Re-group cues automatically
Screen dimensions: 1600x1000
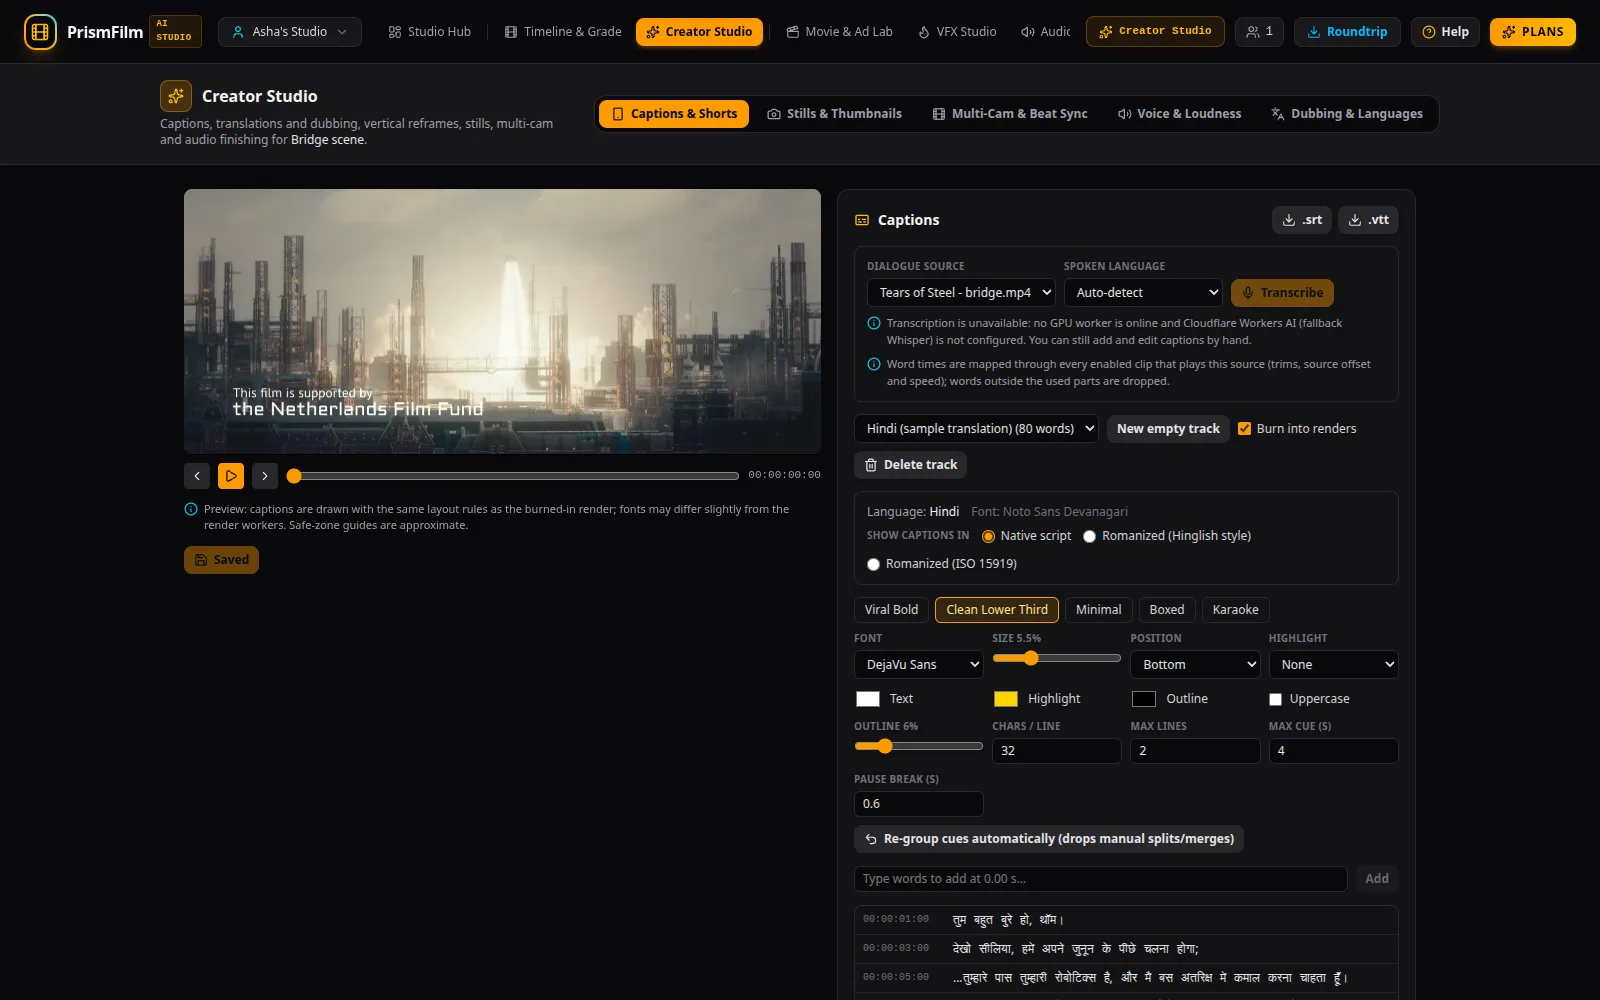pos(1048,839)
